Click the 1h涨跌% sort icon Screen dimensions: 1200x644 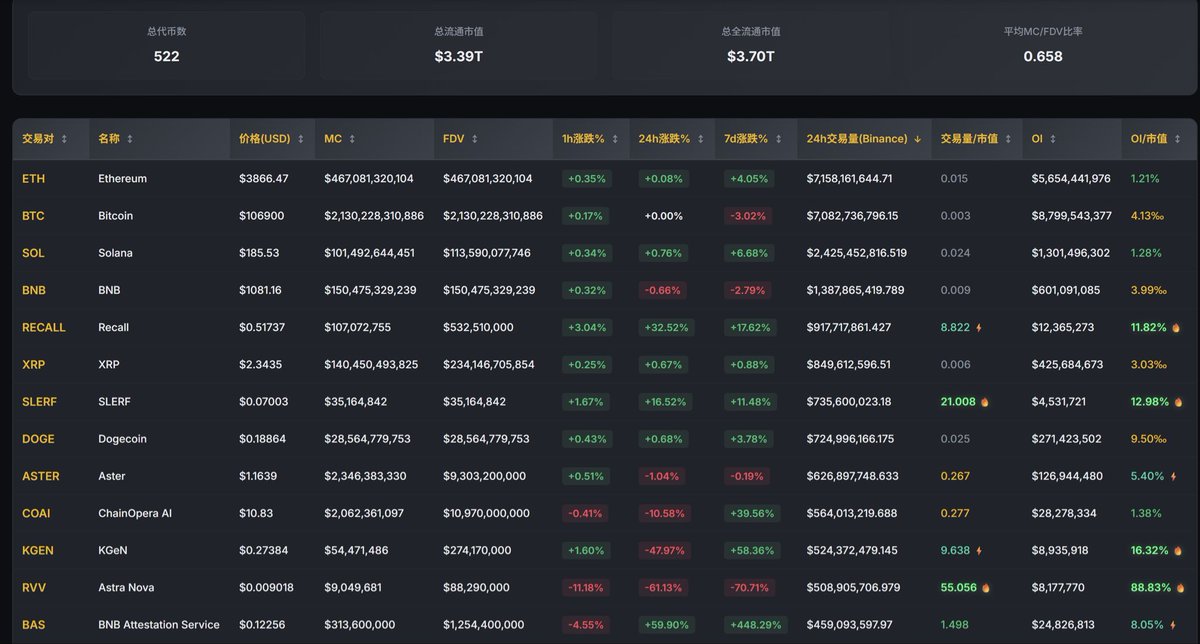tap(615, 139)
